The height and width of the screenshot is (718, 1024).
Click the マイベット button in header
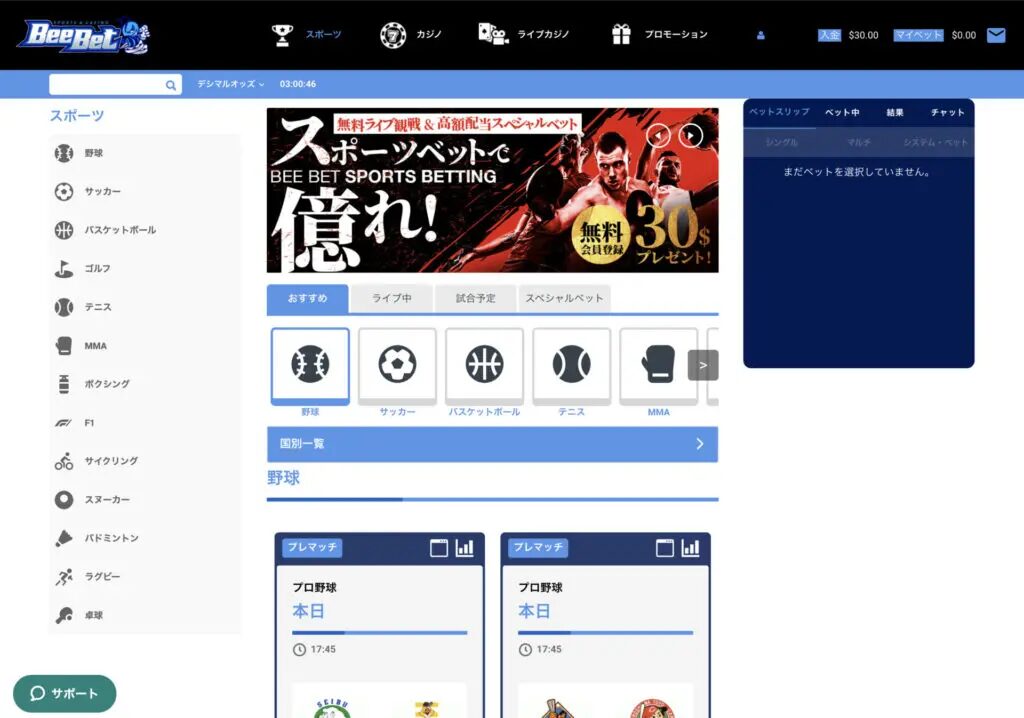pos(918,35)
